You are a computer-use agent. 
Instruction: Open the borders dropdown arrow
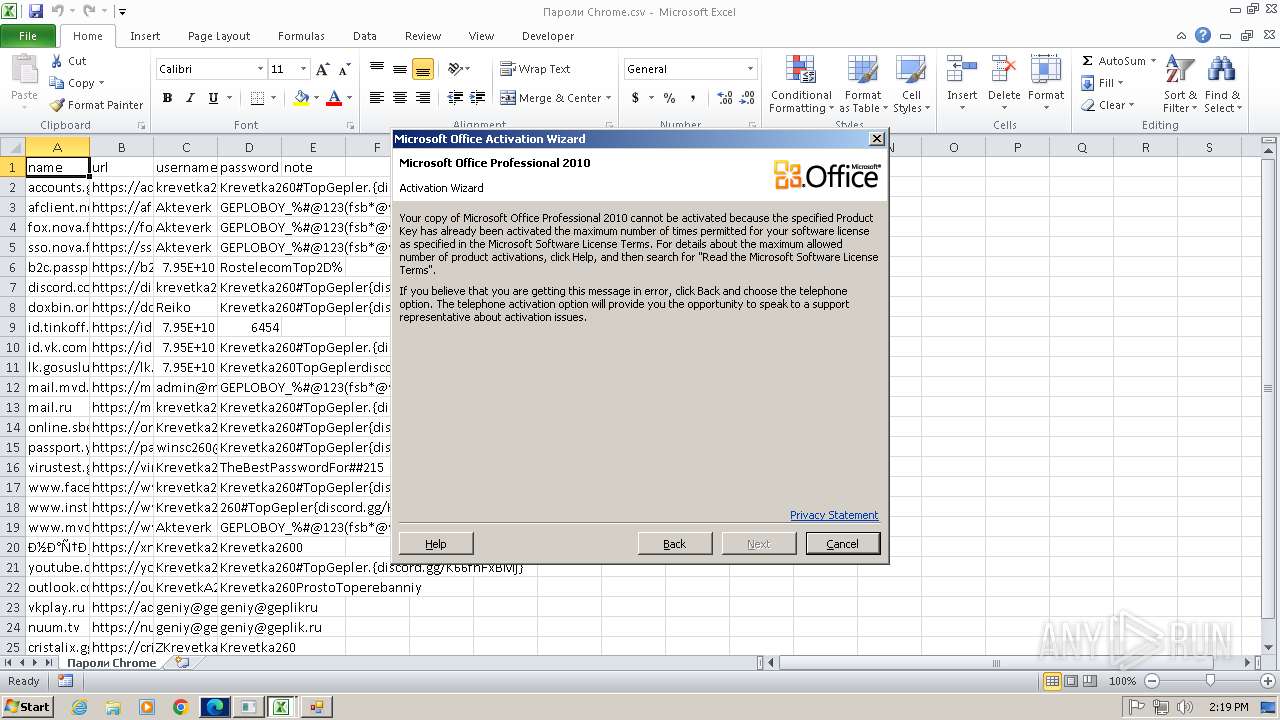(273, 98)
